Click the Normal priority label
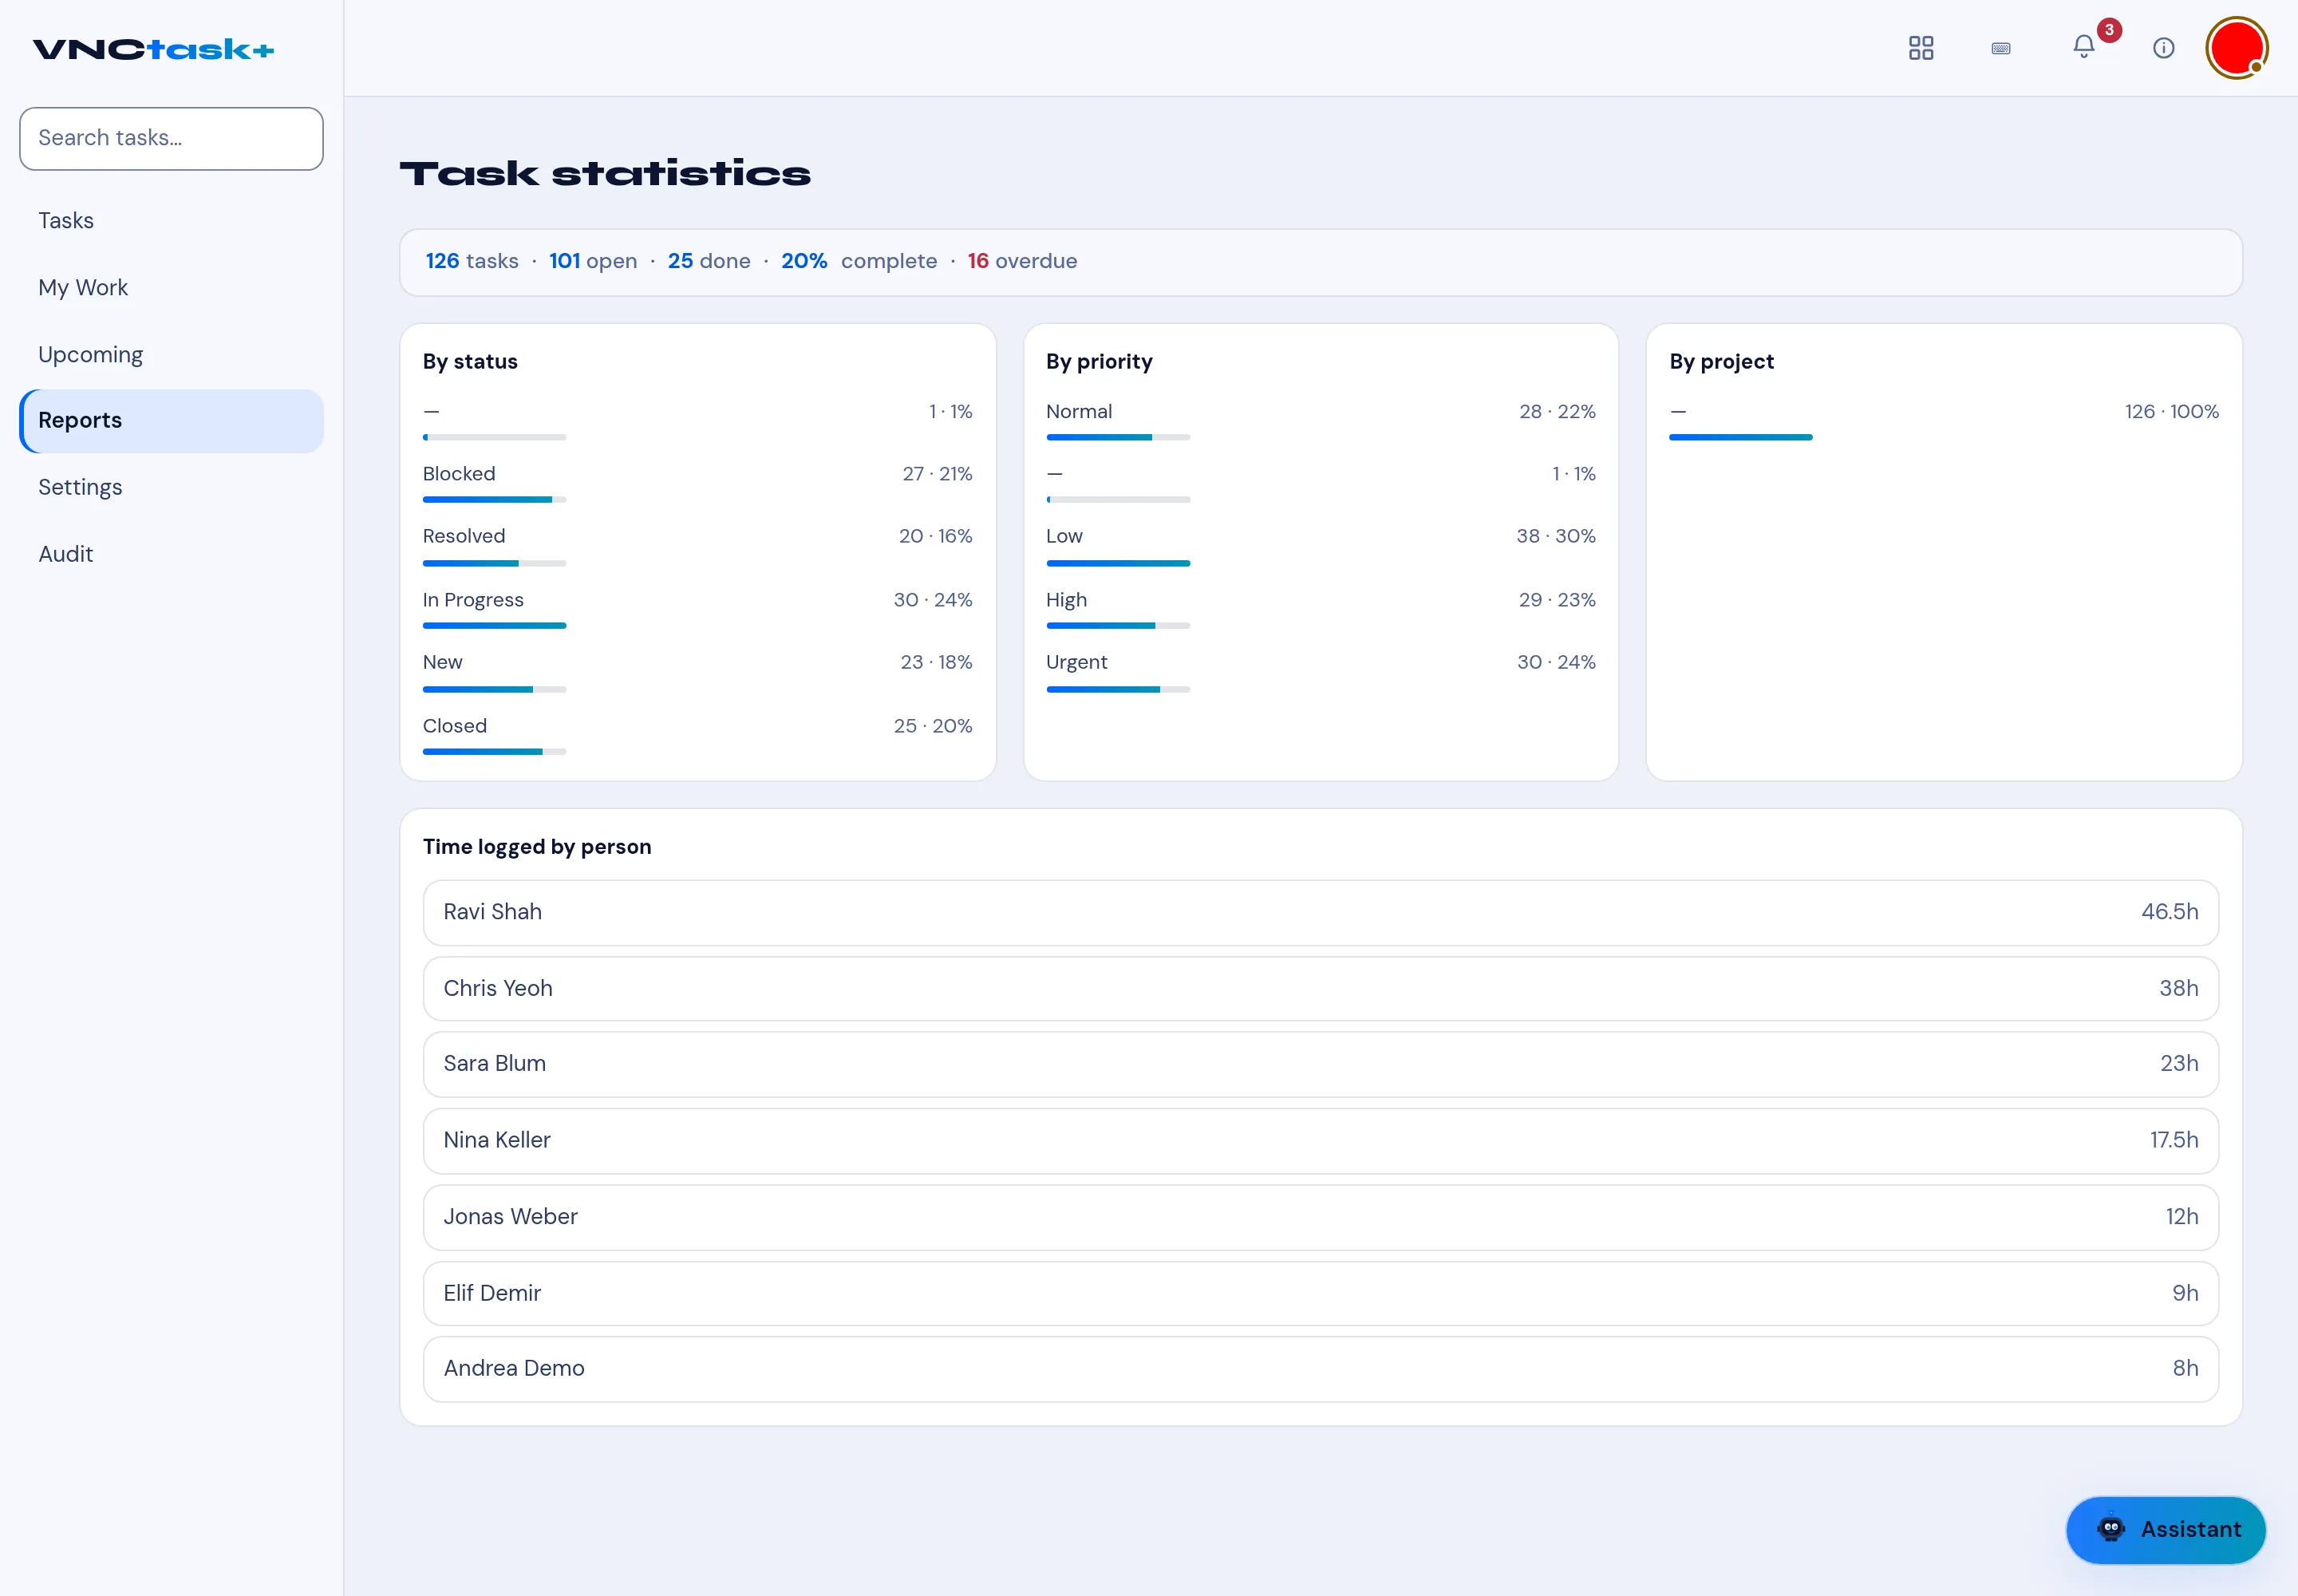 [x=1079, y=412]
